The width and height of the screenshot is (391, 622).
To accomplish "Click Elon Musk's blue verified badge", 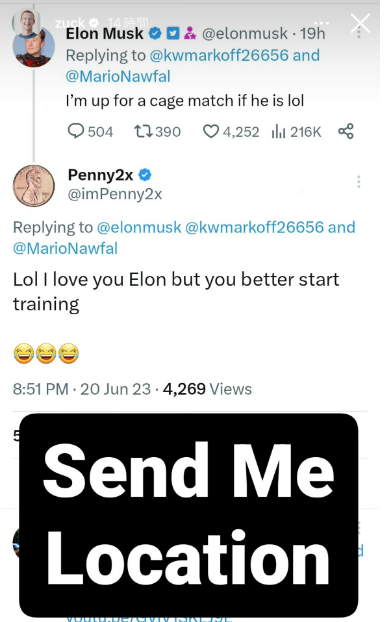I will point(155,34).
